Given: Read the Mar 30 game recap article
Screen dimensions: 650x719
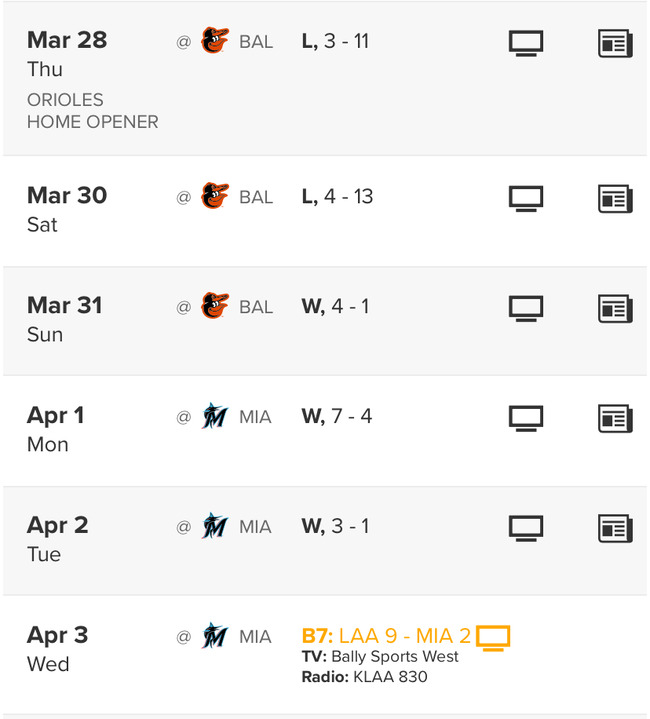Looking at the screenshot, I should (x=615, y=198).
